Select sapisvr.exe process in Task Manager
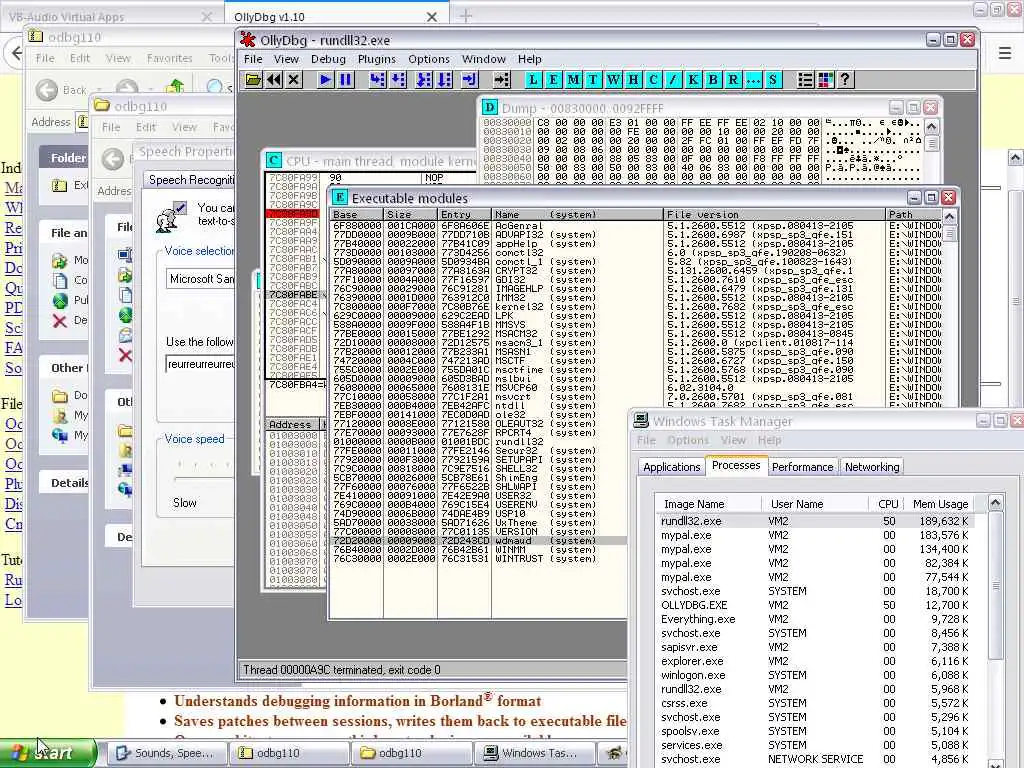Image resolution: width=1024 pixels, height=768 pixels. pos(816,647)
